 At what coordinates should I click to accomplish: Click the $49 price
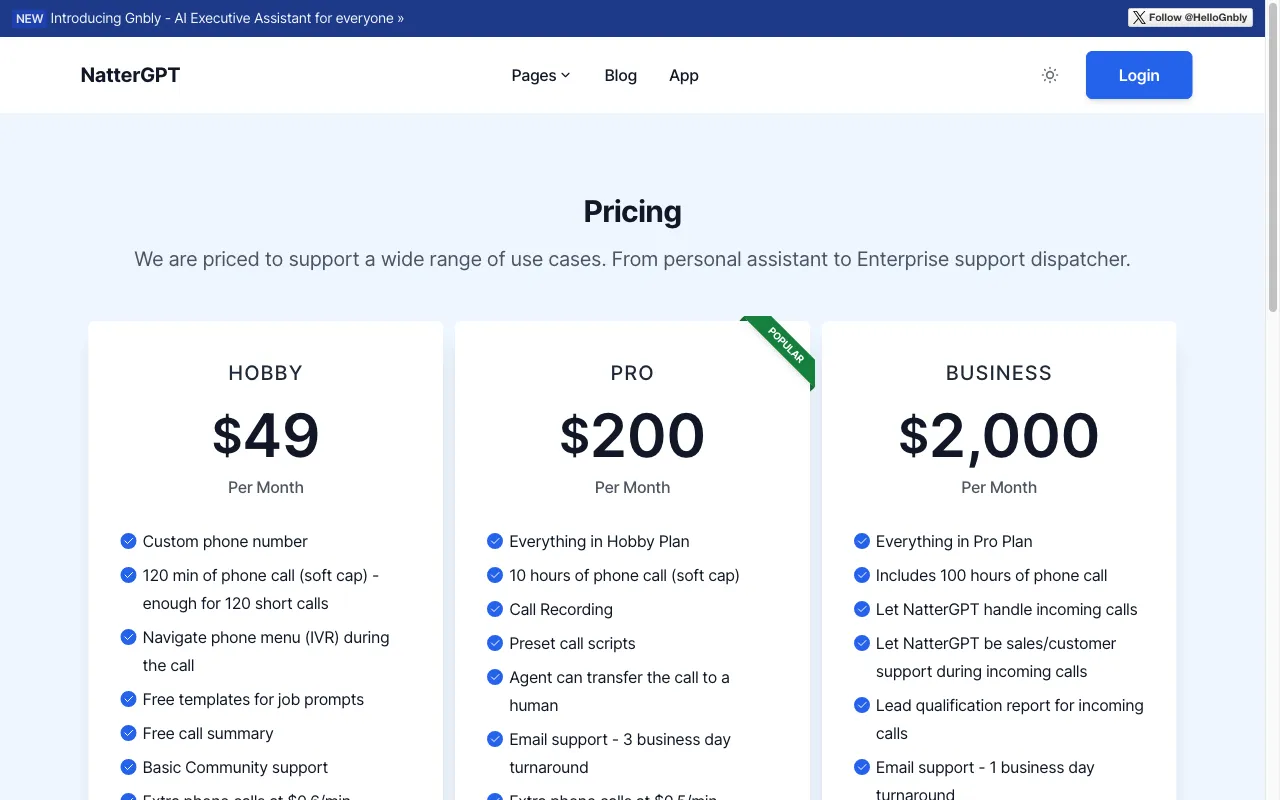[x=265, y=435]
